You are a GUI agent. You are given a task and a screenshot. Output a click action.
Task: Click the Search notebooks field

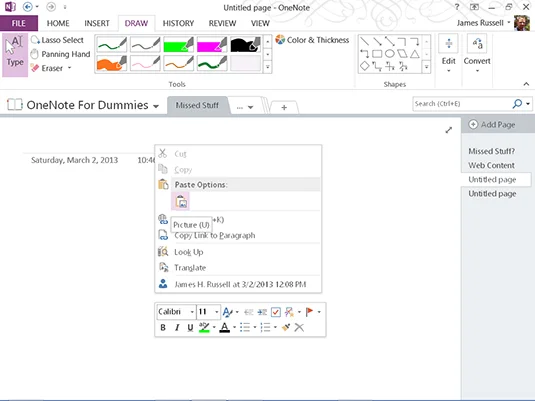(462, 104)
